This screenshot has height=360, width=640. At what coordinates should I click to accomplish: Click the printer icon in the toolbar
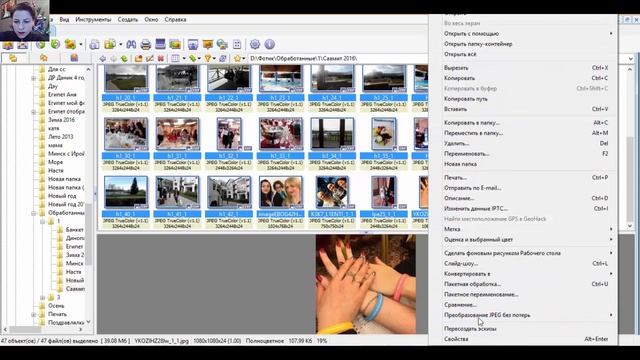tap(146, 44)
